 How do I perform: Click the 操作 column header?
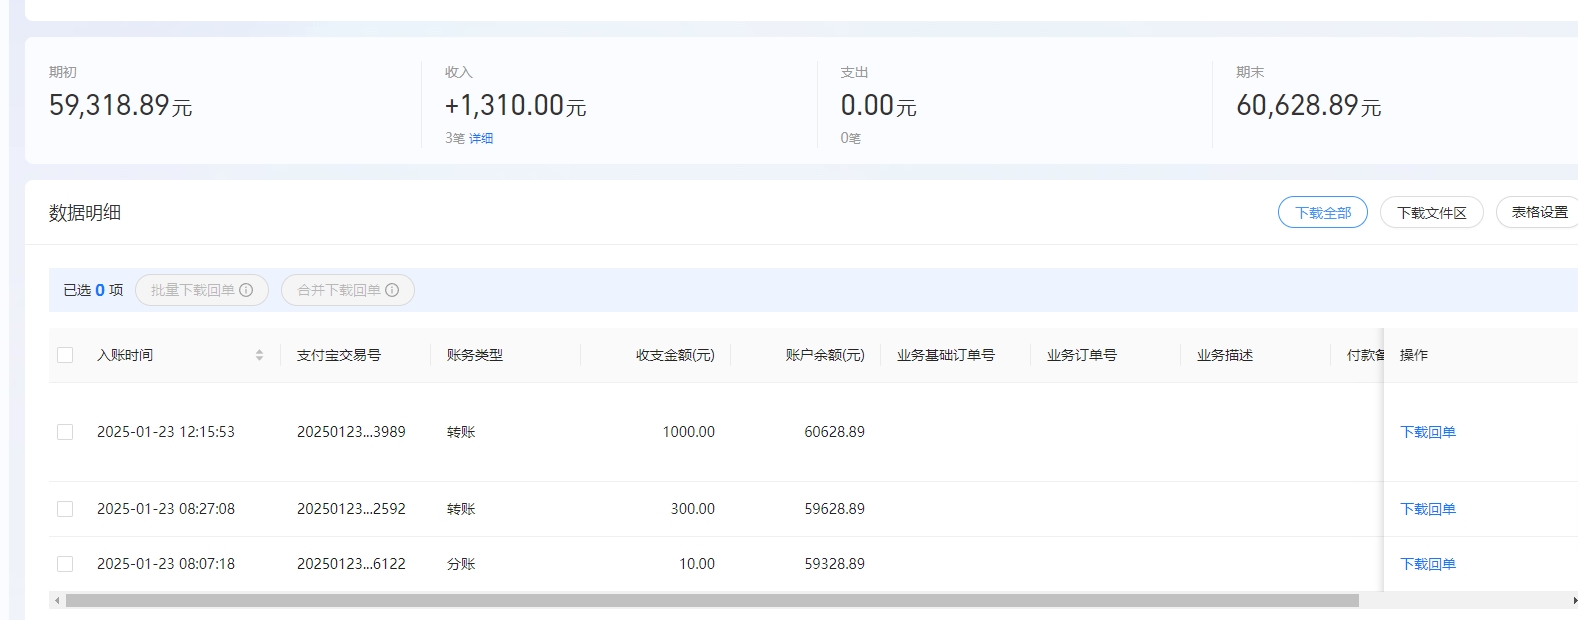click(1414, 355)
